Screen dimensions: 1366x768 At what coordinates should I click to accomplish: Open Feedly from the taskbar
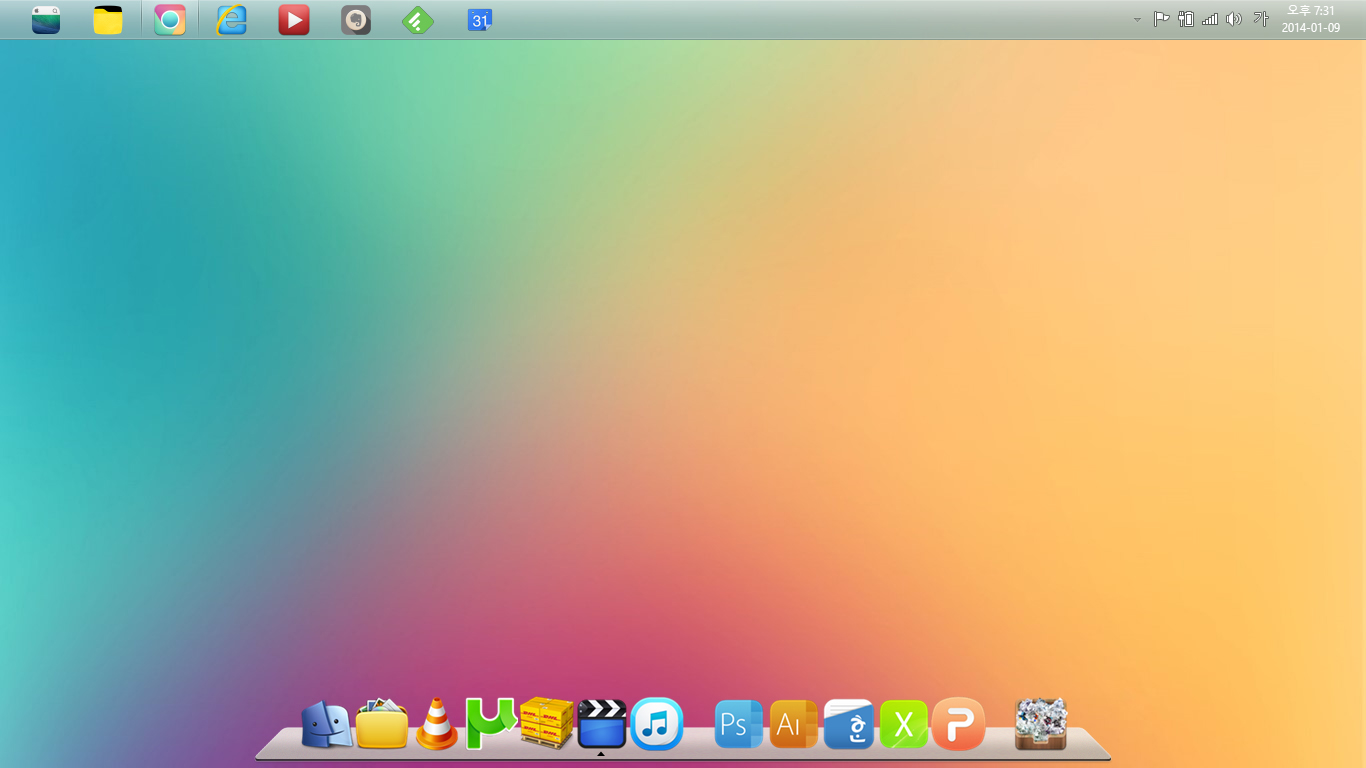point(418,20)
